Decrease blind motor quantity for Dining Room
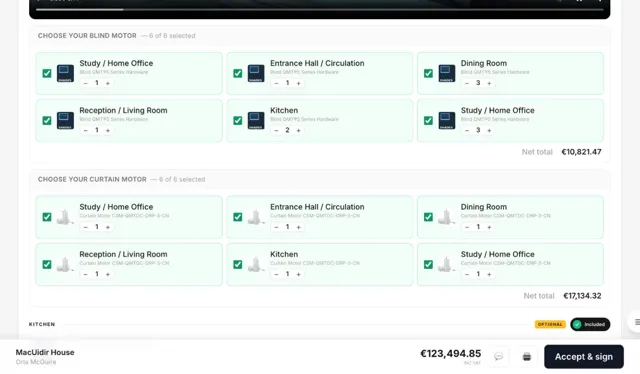Viewport: 640px width, 374px height. point(467,83)
